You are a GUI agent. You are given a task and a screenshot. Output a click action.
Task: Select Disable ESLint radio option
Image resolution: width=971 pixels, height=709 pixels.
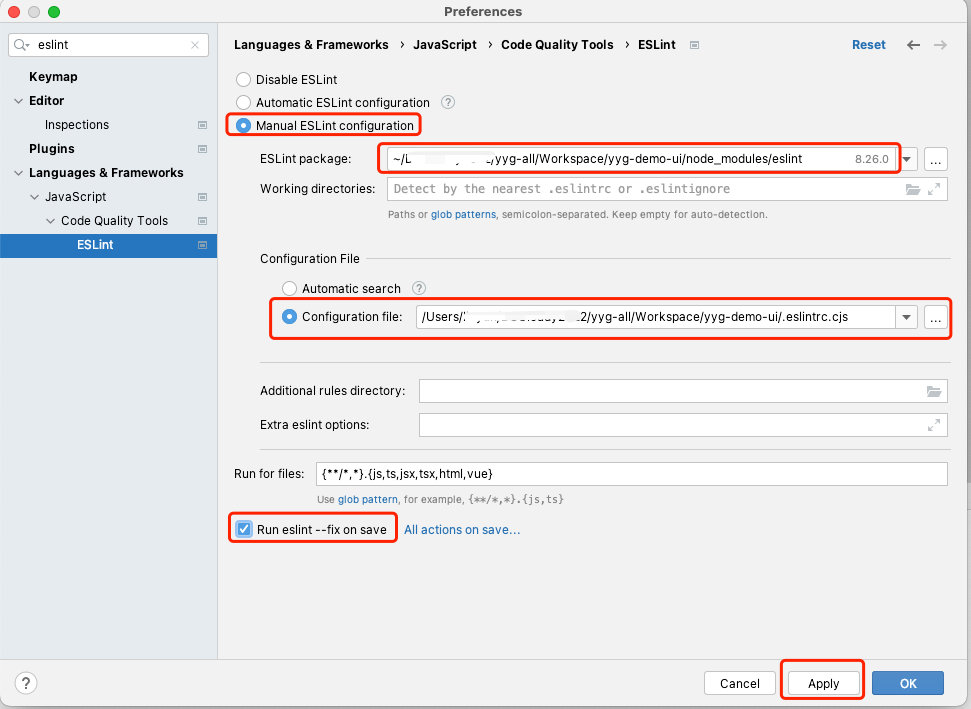tap(243, 80)
